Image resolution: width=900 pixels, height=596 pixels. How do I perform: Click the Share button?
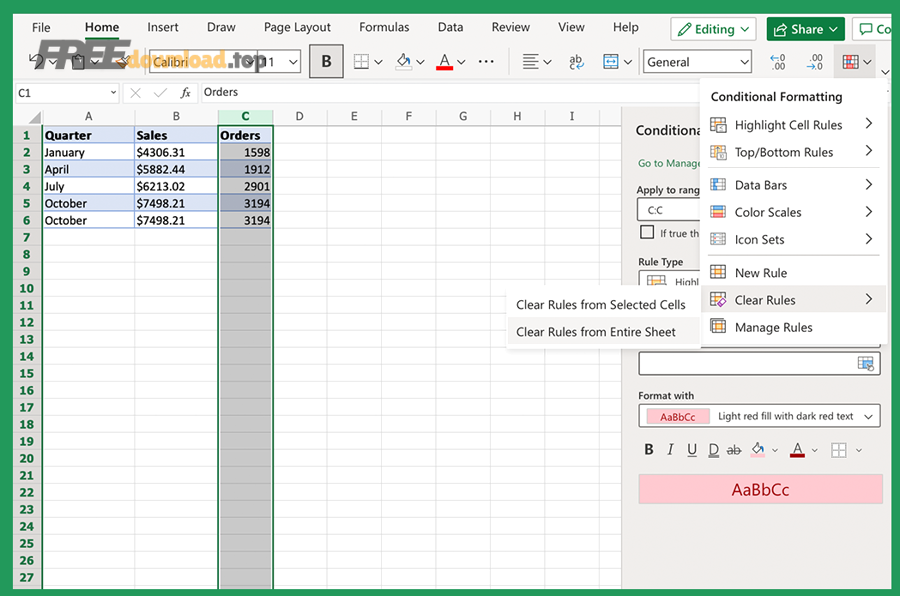click(805, 29)
